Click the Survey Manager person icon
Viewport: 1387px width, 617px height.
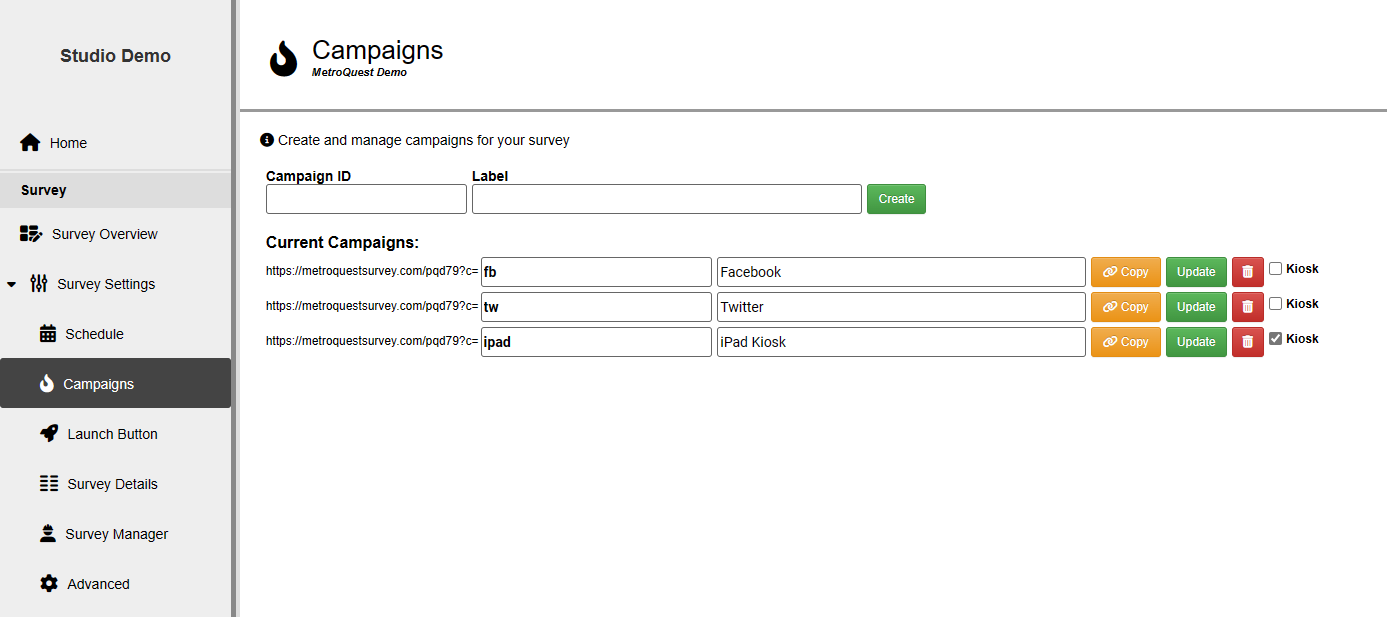[48, 533]
